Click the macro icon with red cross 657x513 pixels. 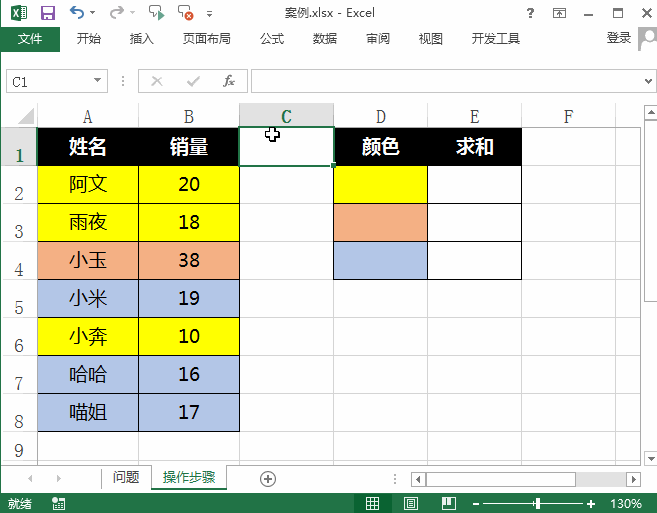(186, 13)
